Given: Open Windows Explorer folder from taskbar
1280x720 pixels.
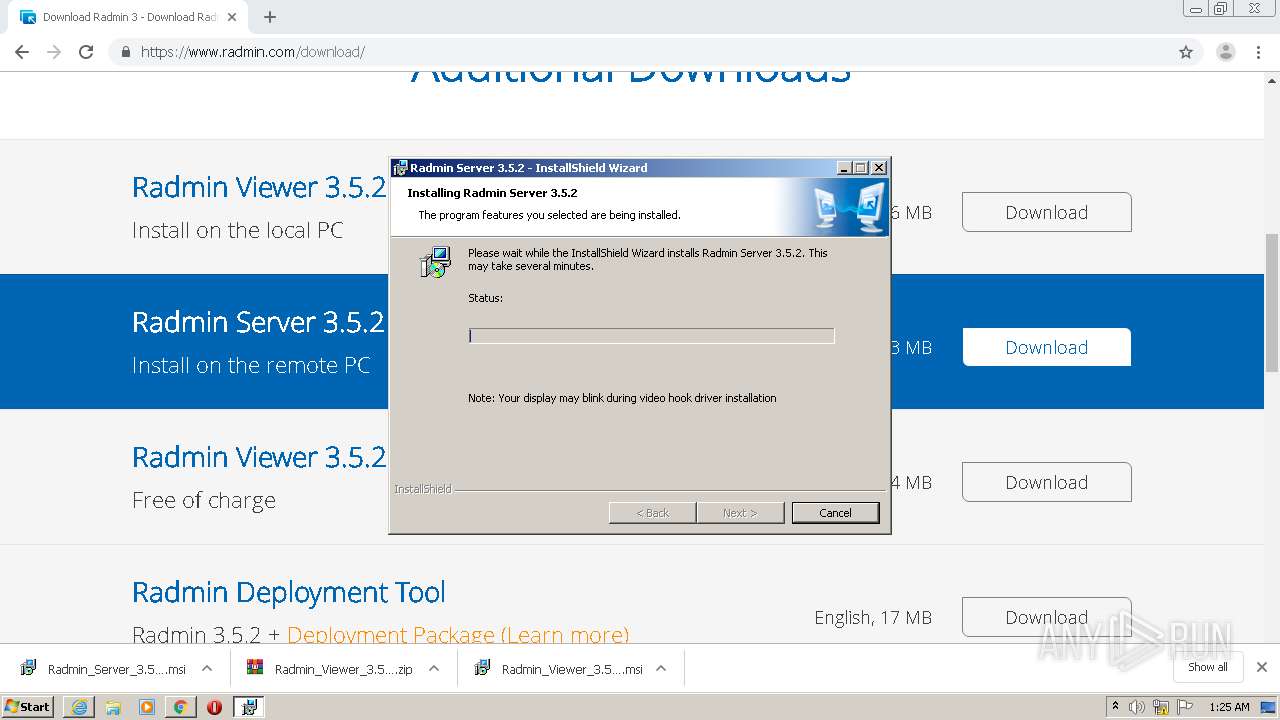Looking at the screenshot, I should 113,707.
